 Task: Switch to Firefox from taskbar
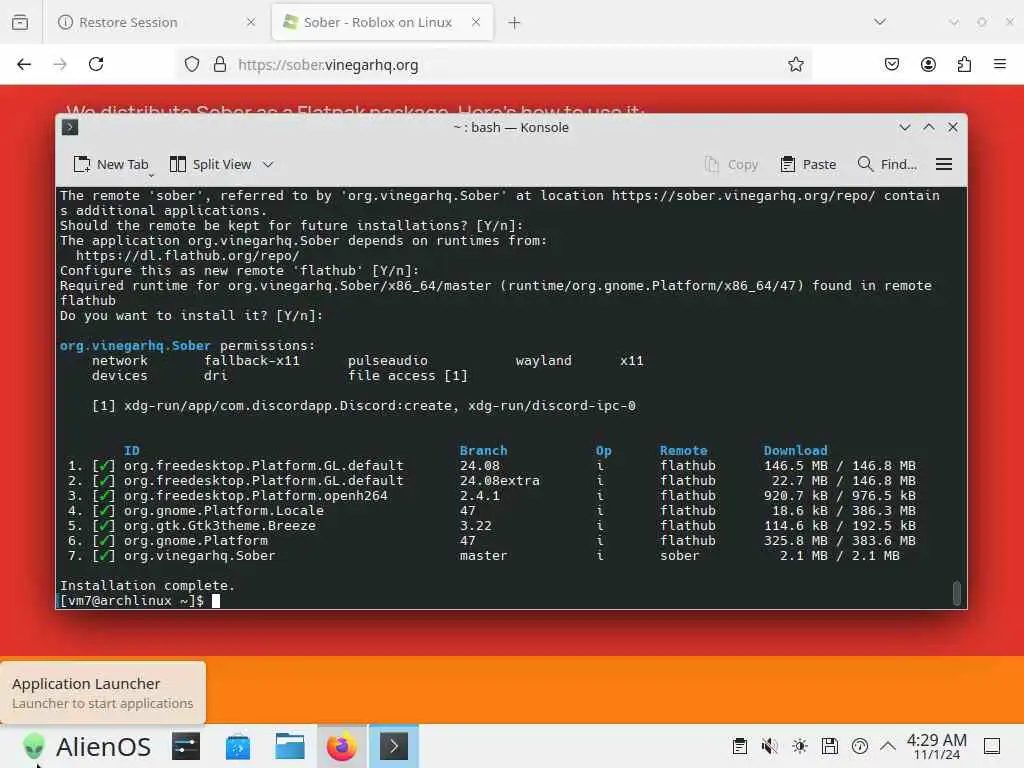tap(342, 746)
